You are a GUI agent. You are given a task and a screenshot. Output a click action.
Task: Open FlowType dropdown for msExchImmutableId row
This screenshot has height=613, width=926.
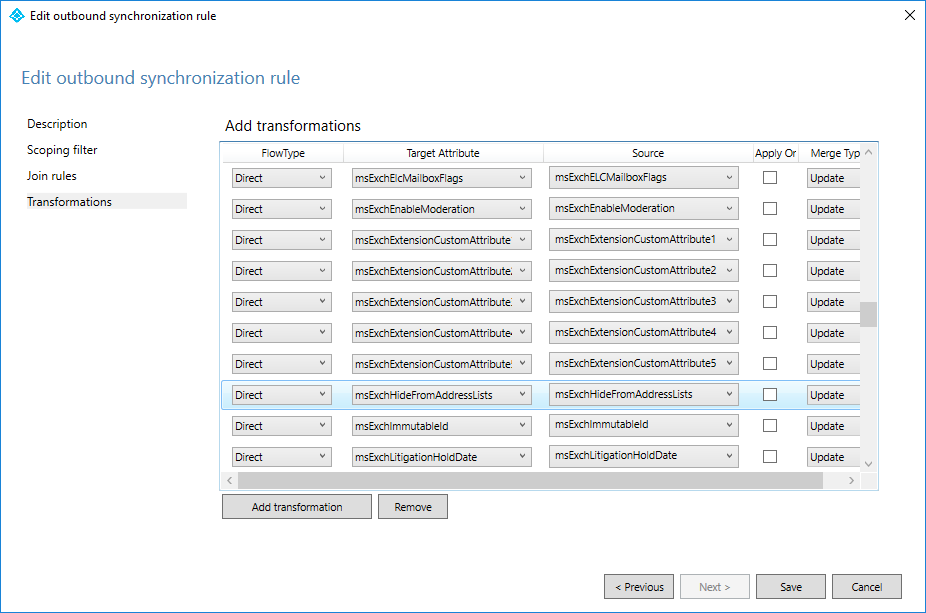click(282, 426)
